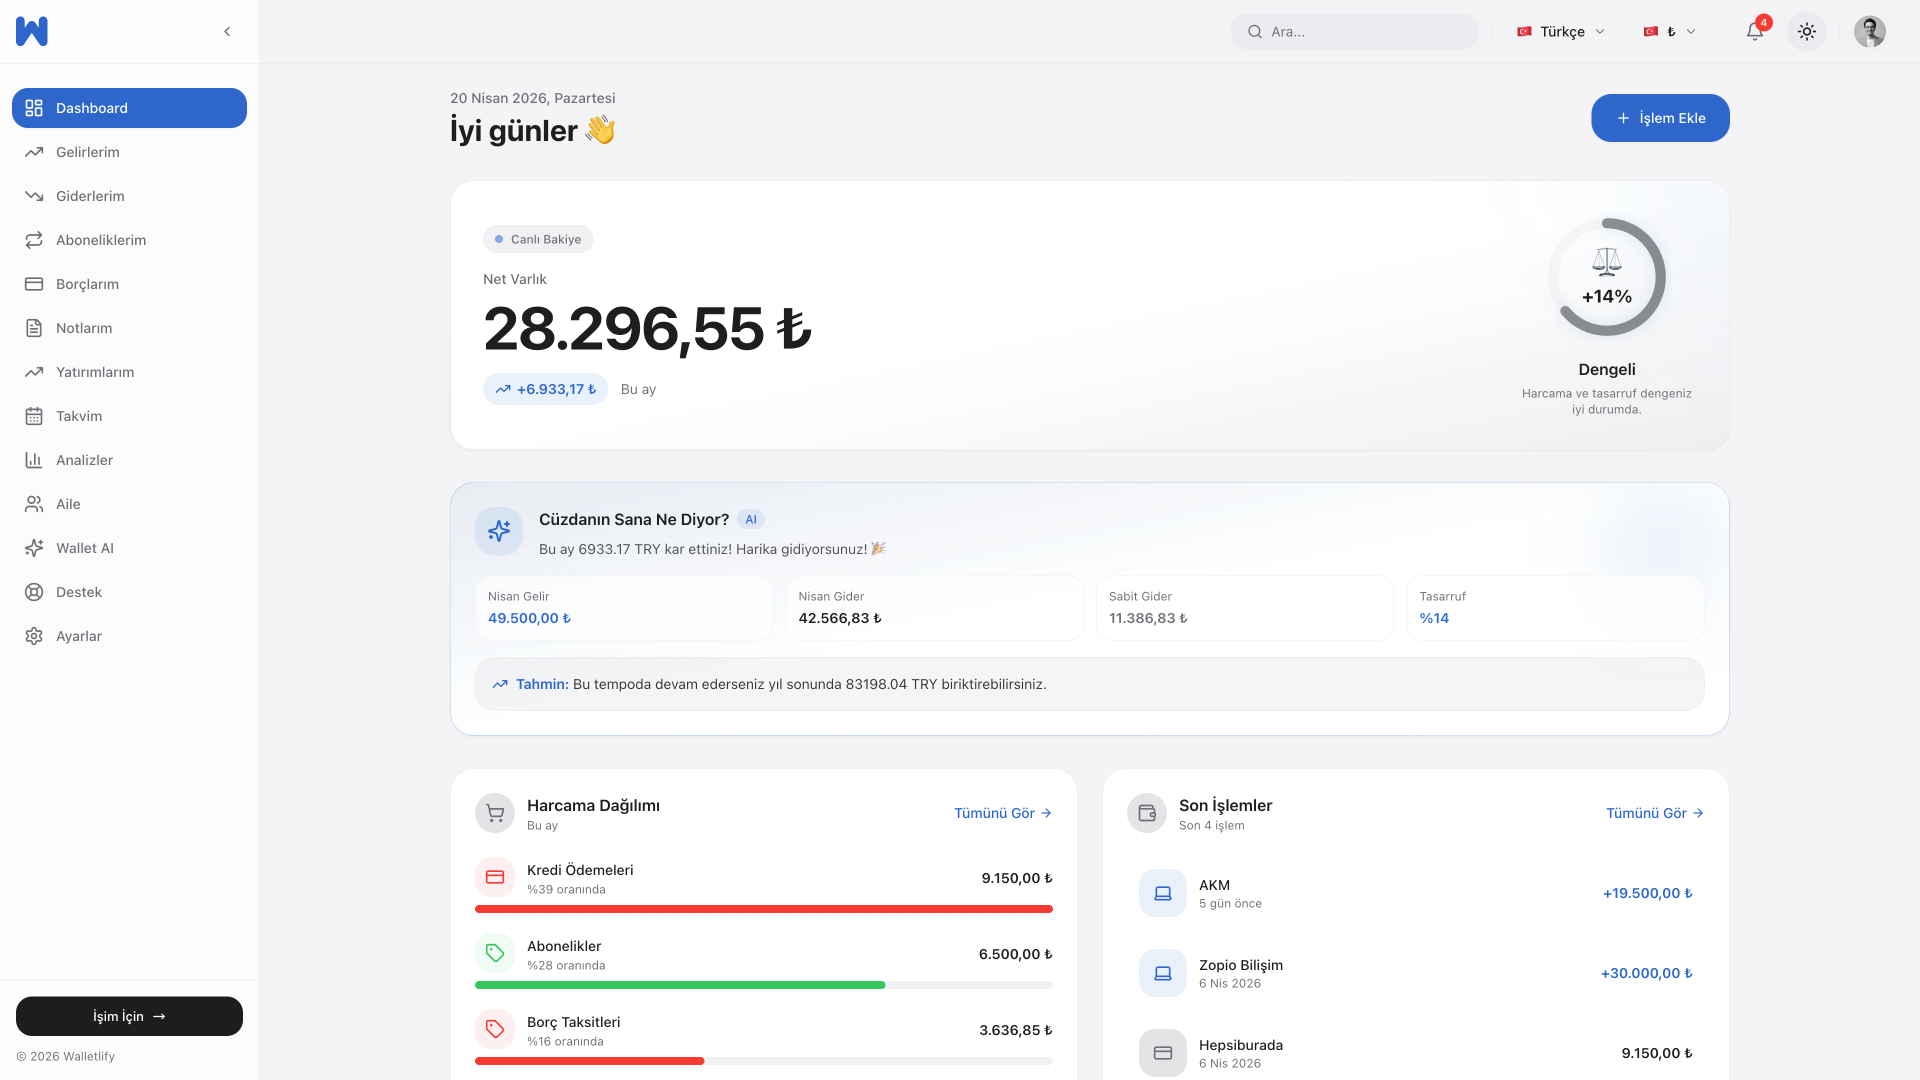Click the green Abonelikler progress bar
Image resolution: width=1920 pixels, height=1080 pixels.
(x=680, y=985)
